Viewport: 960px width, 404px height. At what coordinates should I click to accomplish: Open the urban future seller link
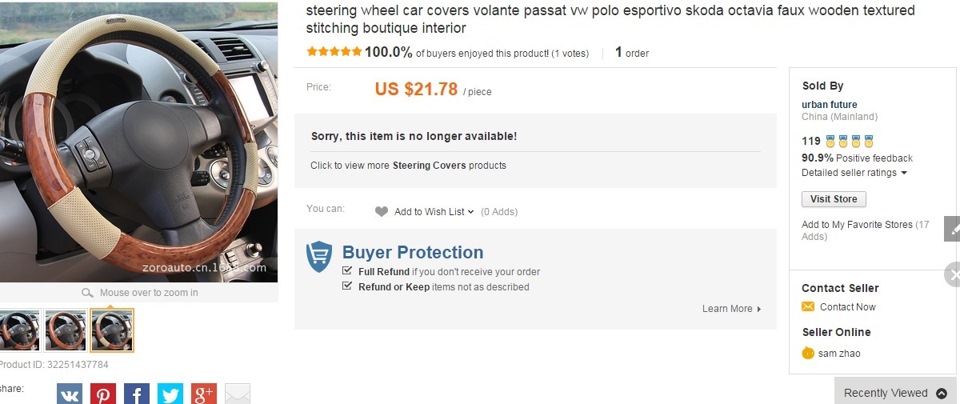coord(829,104)
